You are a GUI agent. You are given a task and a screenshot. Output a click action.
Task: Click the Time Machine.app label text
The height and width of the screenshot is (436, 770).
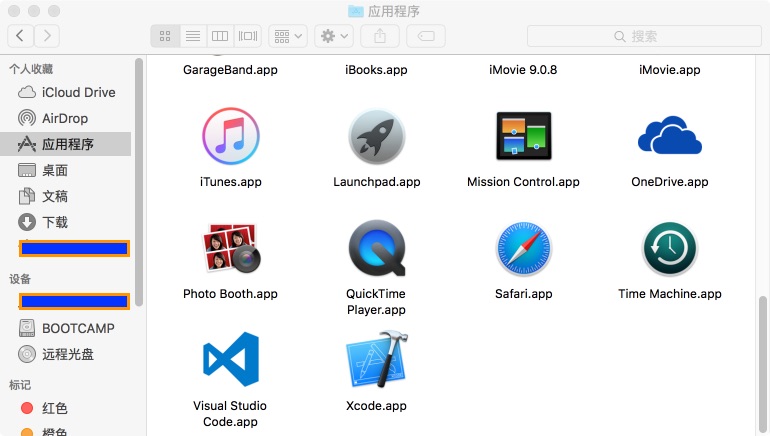pyautogui.click(x=670, y=294)
